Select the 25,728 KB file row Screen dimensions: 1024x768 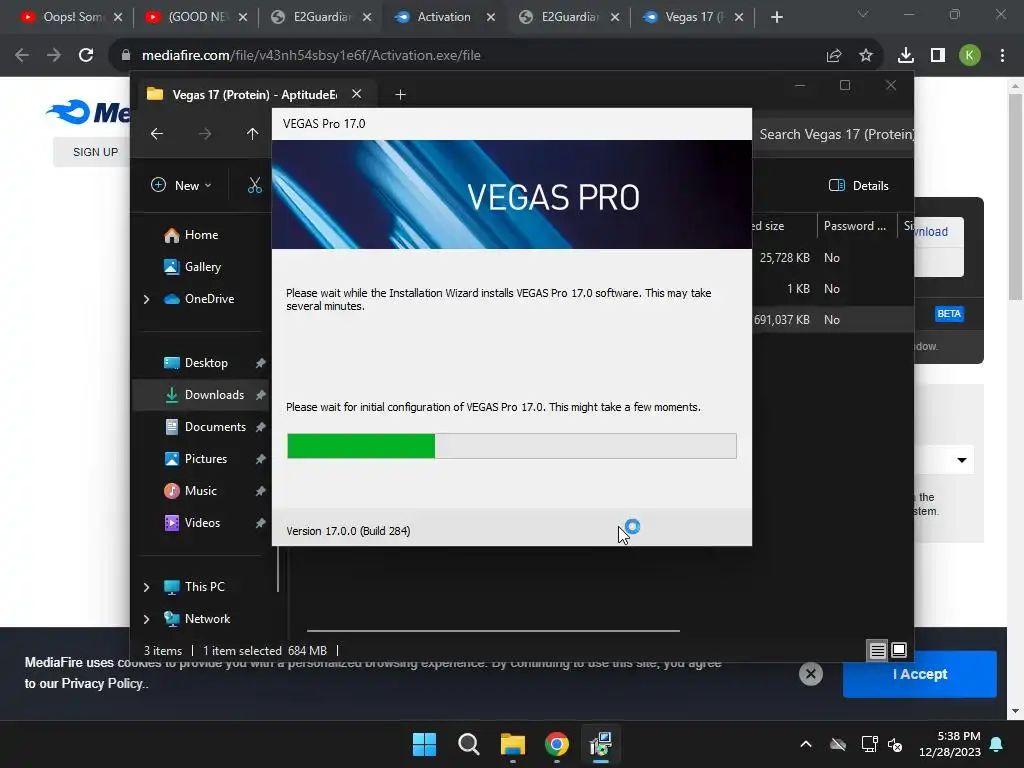pos(833,258)
